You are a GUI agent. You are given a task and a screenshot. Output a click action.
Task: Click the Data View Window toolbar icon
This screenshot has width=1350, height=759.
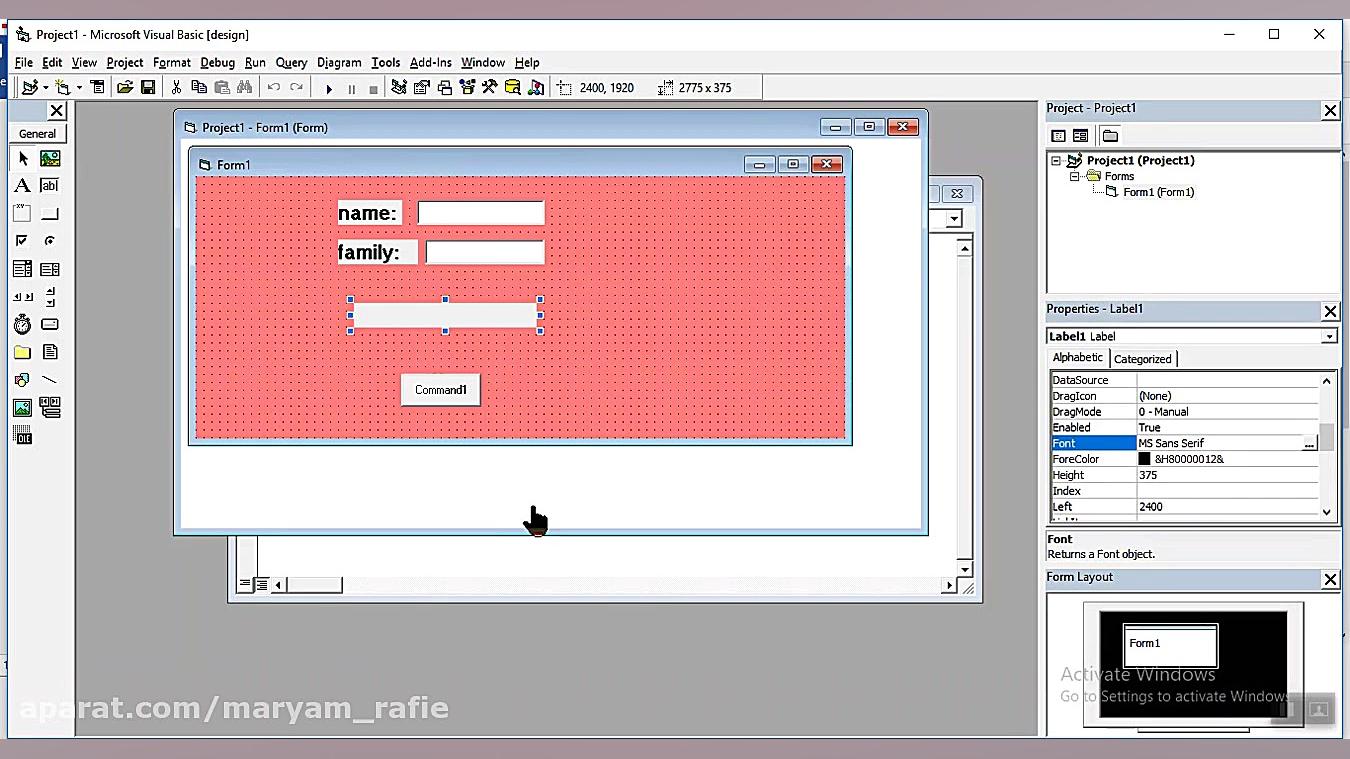pyautogui.click(x=513, y=88)
